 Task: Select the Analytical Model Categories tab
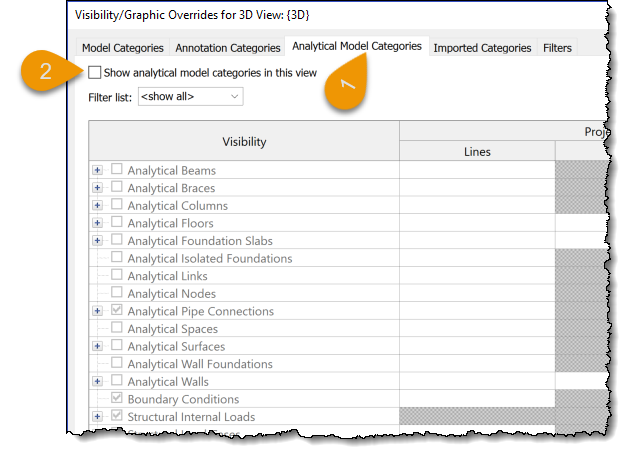tap(356, 46)
